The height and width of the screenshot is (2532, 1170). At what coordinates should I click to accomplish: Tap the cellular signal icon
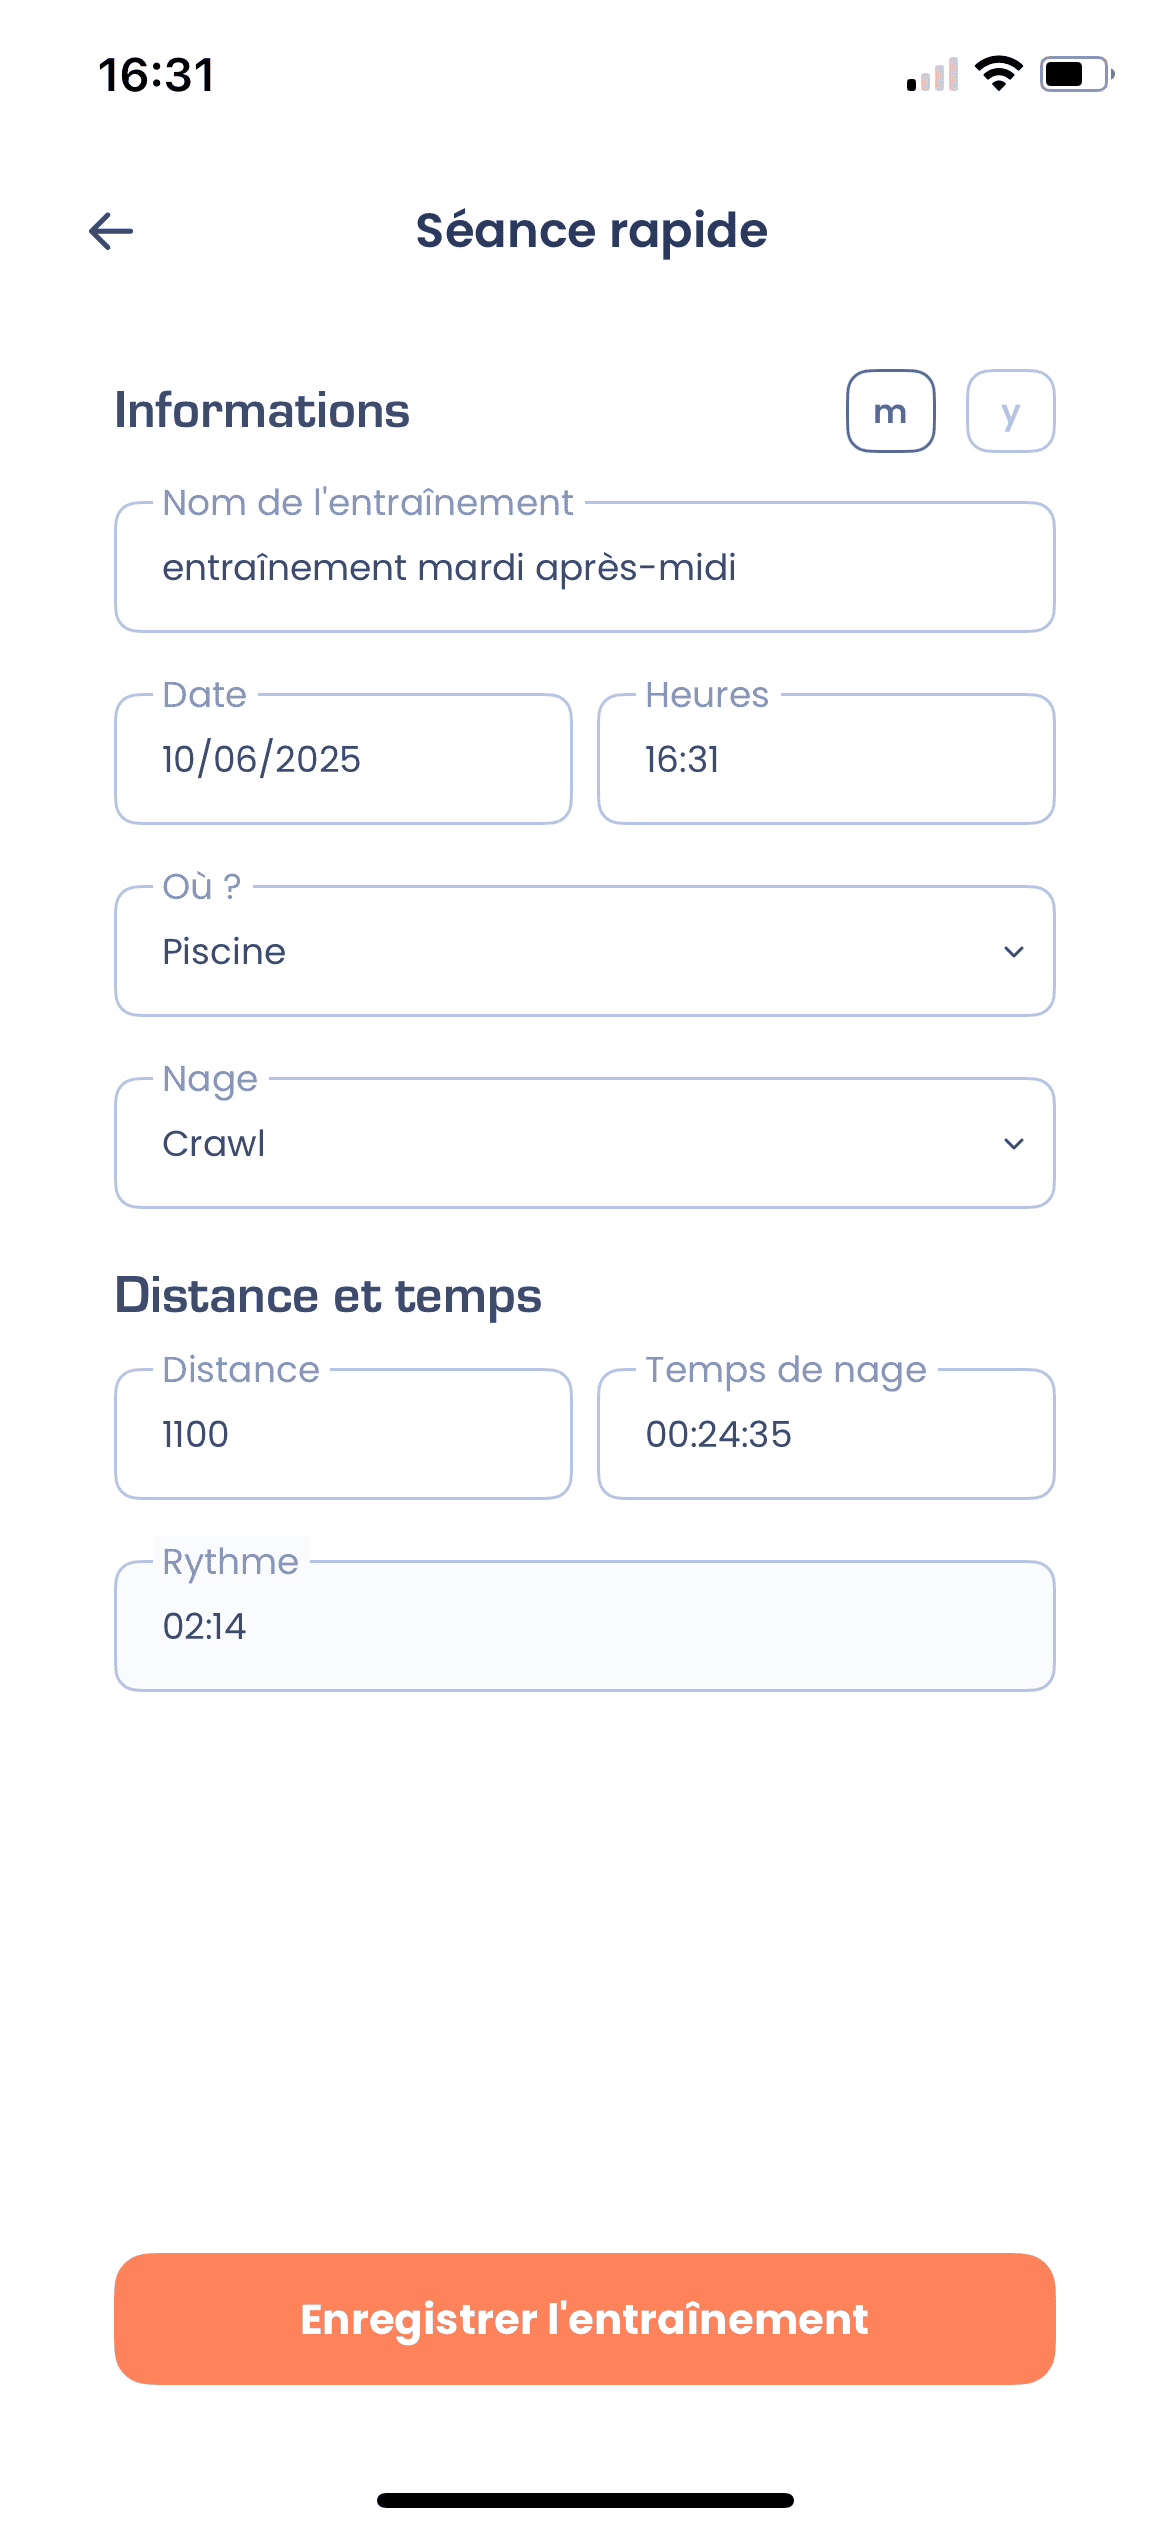(932, 75)
